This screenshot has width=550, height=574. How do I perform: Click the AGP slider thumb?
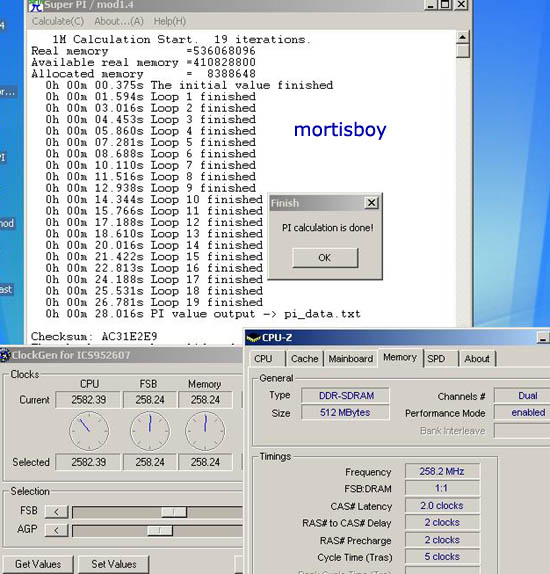pyautogui.click(x=159, y=530)
